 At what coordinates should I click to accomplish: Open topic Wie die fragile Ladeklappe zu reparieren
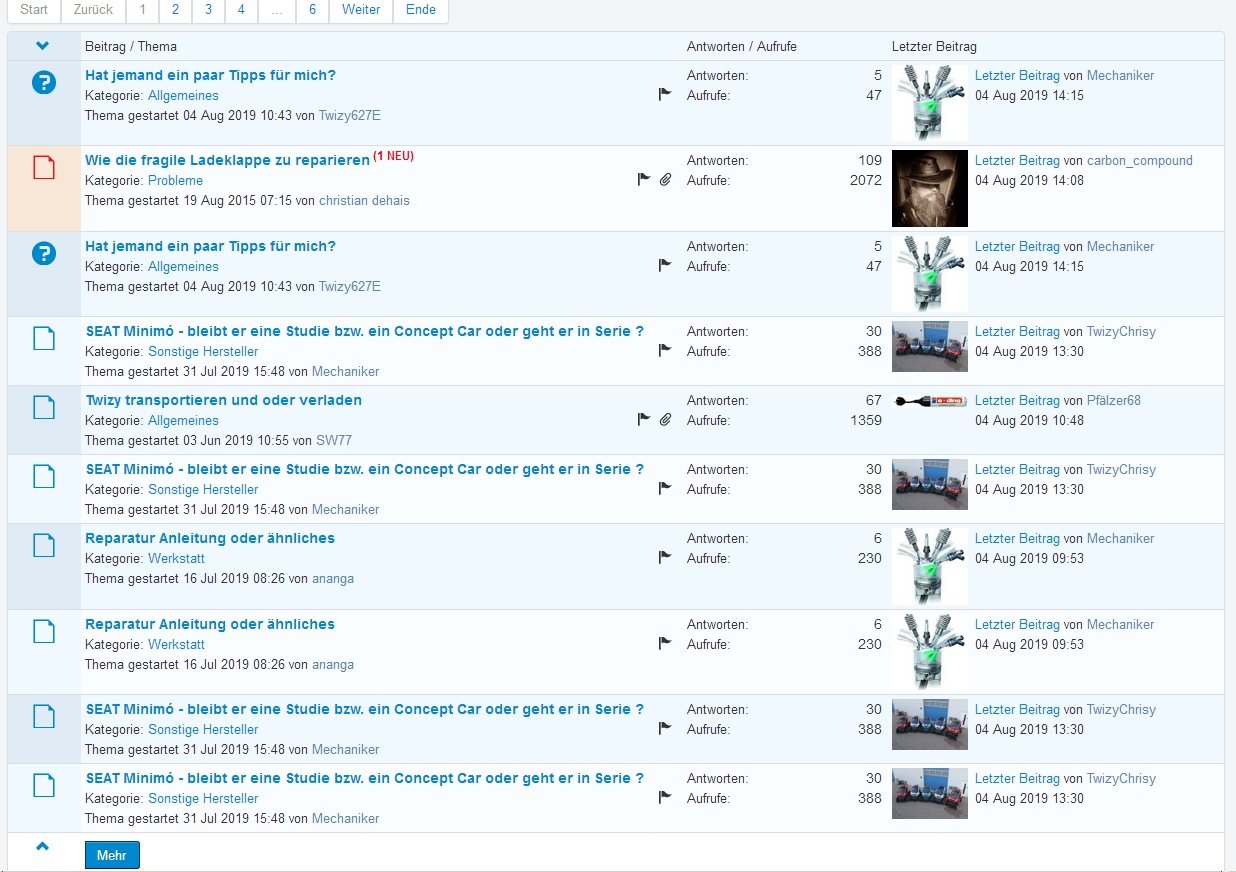click(x=227, y=161)
